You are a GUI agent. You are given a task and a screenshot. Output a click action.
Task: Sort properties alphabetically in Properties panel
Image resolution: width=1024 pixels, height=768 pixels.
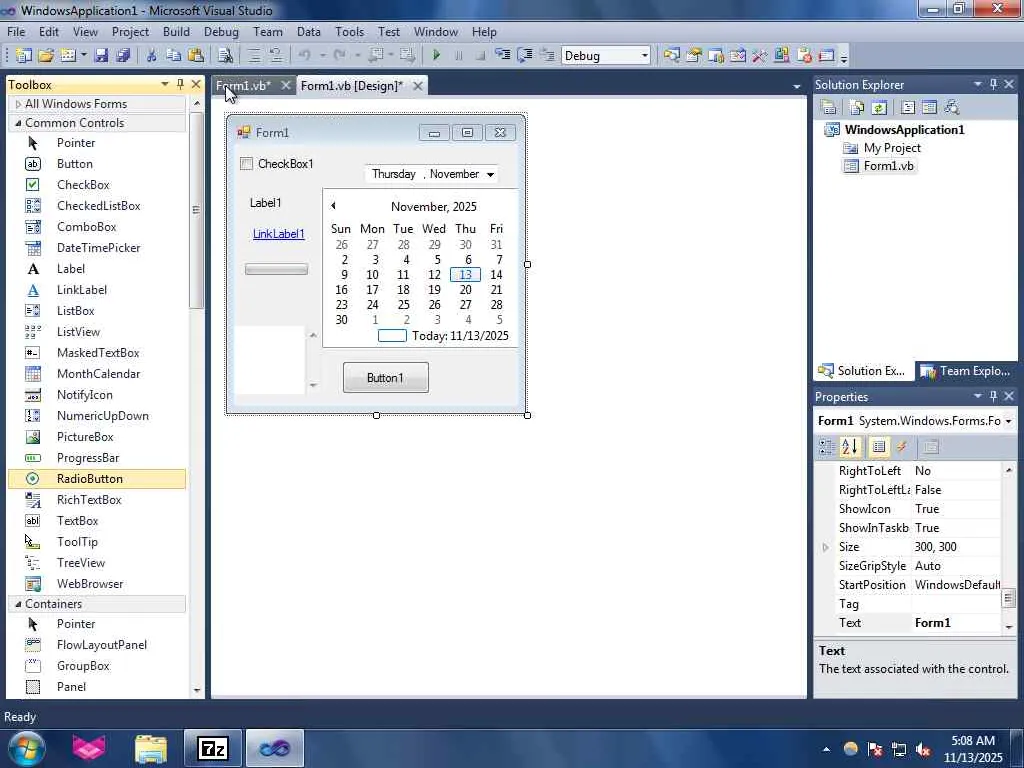[850, 447]
